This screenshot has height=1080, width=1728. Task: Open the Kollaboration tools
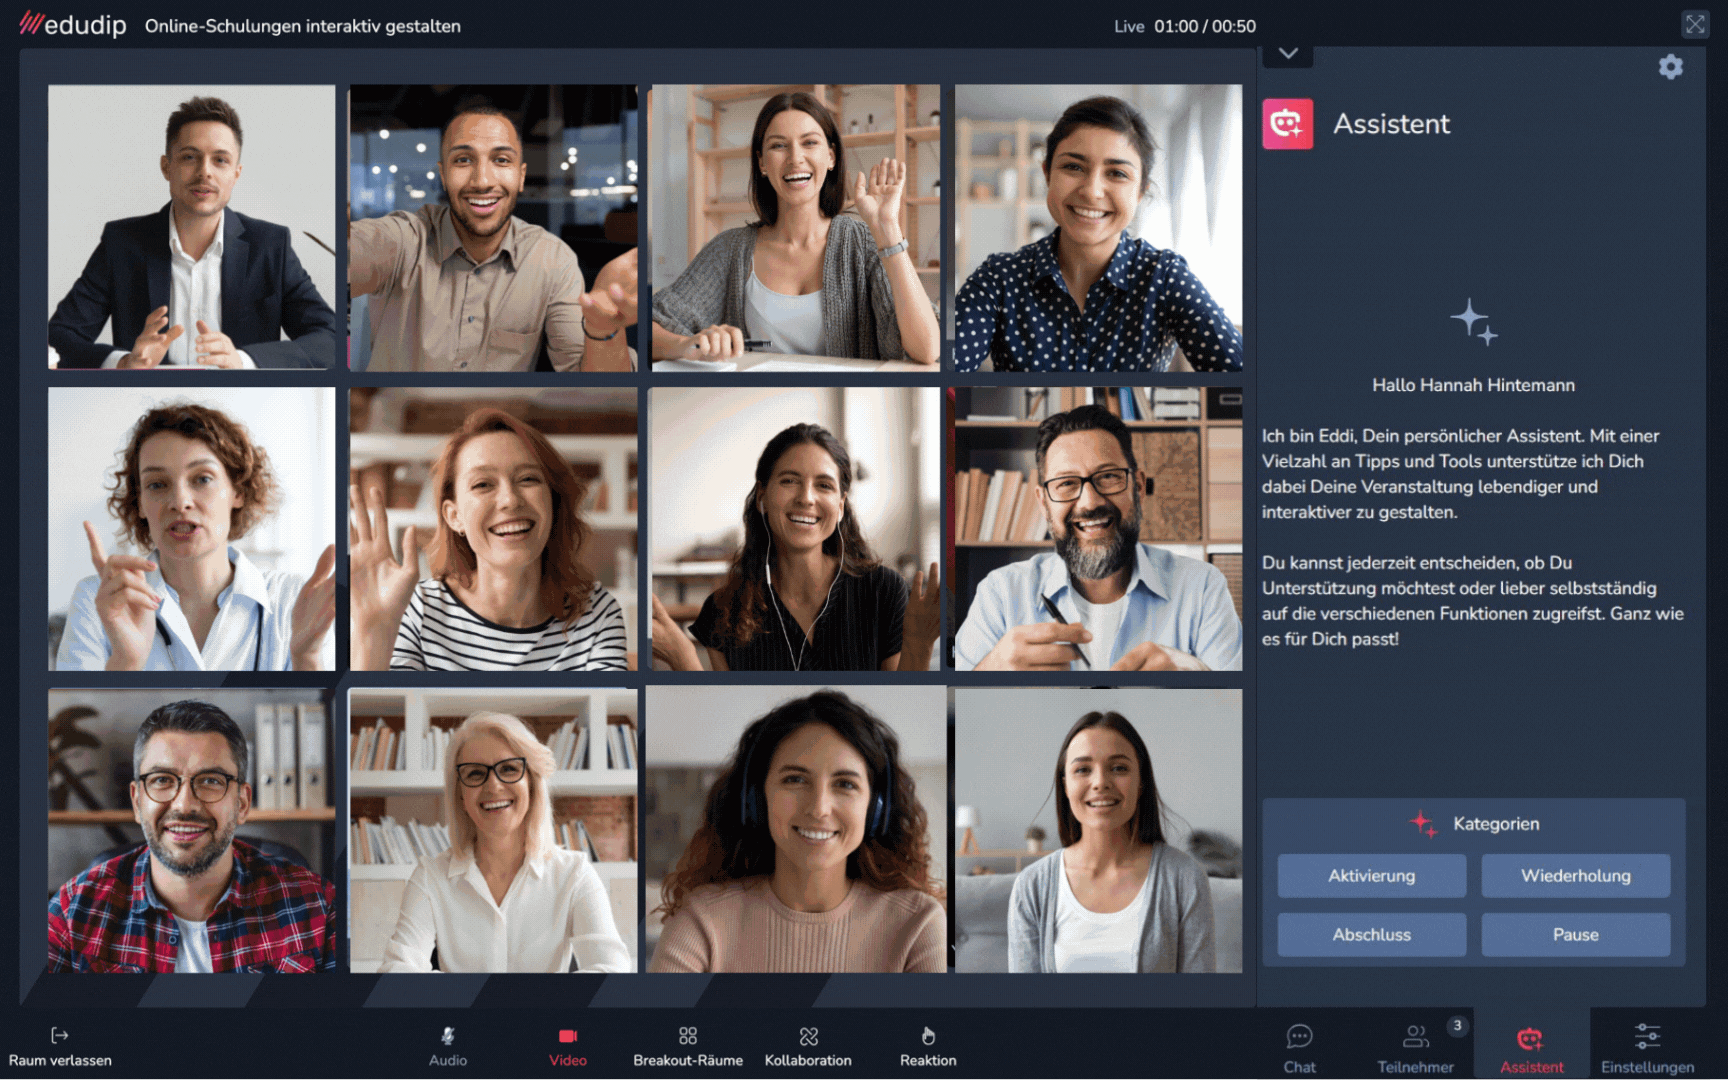point(808,1045)
